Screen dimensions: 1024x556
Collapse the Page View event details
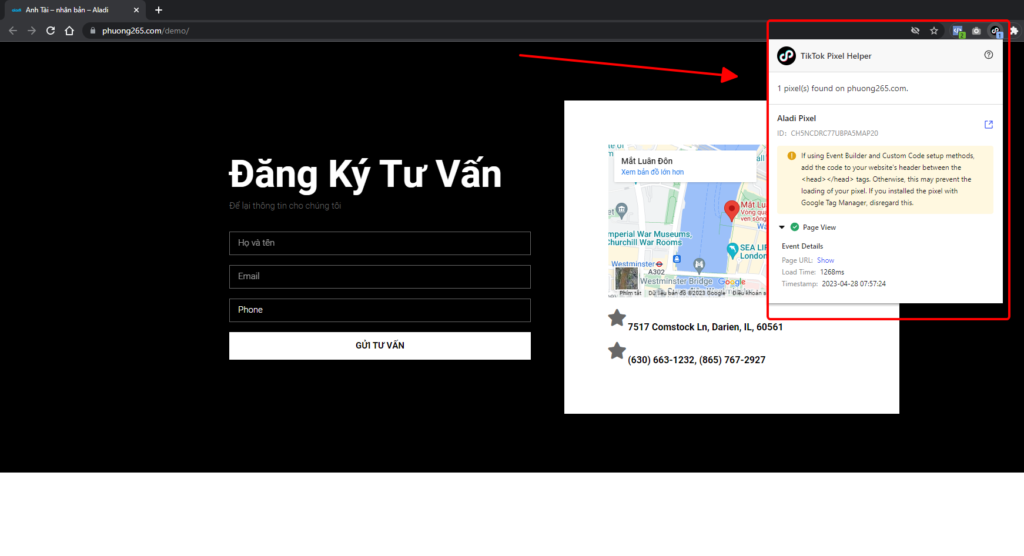click(x=782, y=227)
